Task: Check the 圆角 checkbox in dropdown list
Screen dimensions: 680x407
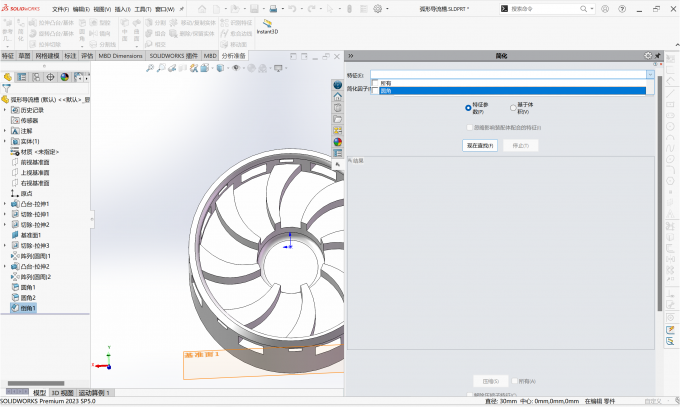Action: (375, 91)
